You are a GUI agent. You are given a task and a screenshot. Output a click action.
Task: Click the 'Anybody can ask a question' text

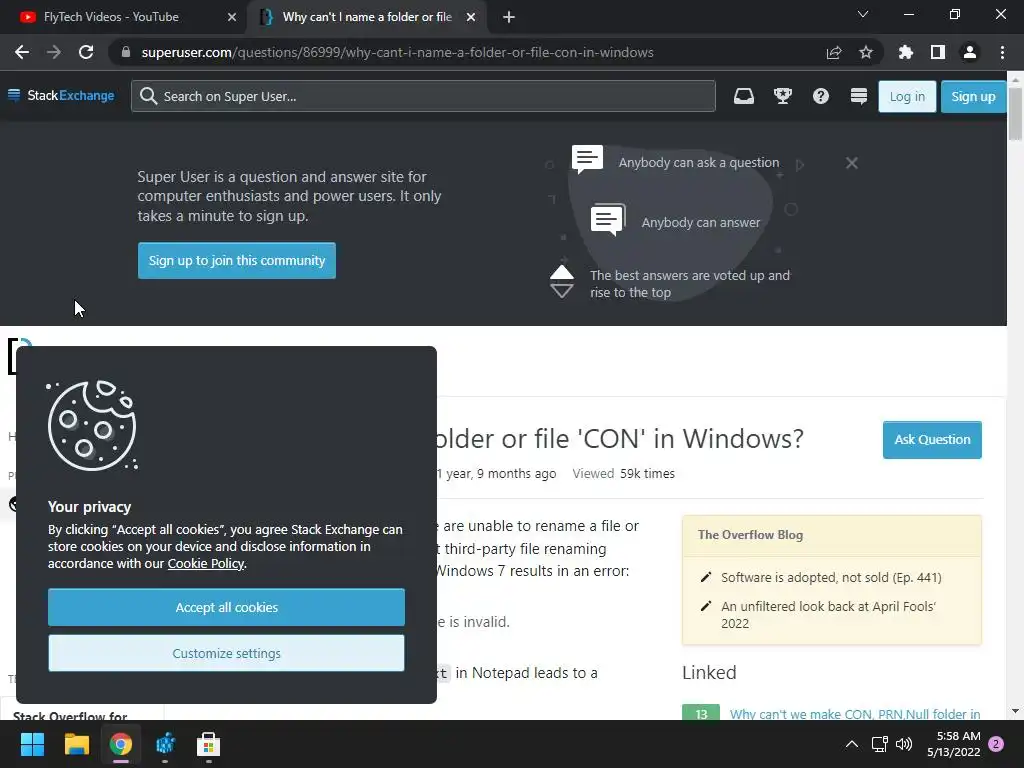click(699, 163)
